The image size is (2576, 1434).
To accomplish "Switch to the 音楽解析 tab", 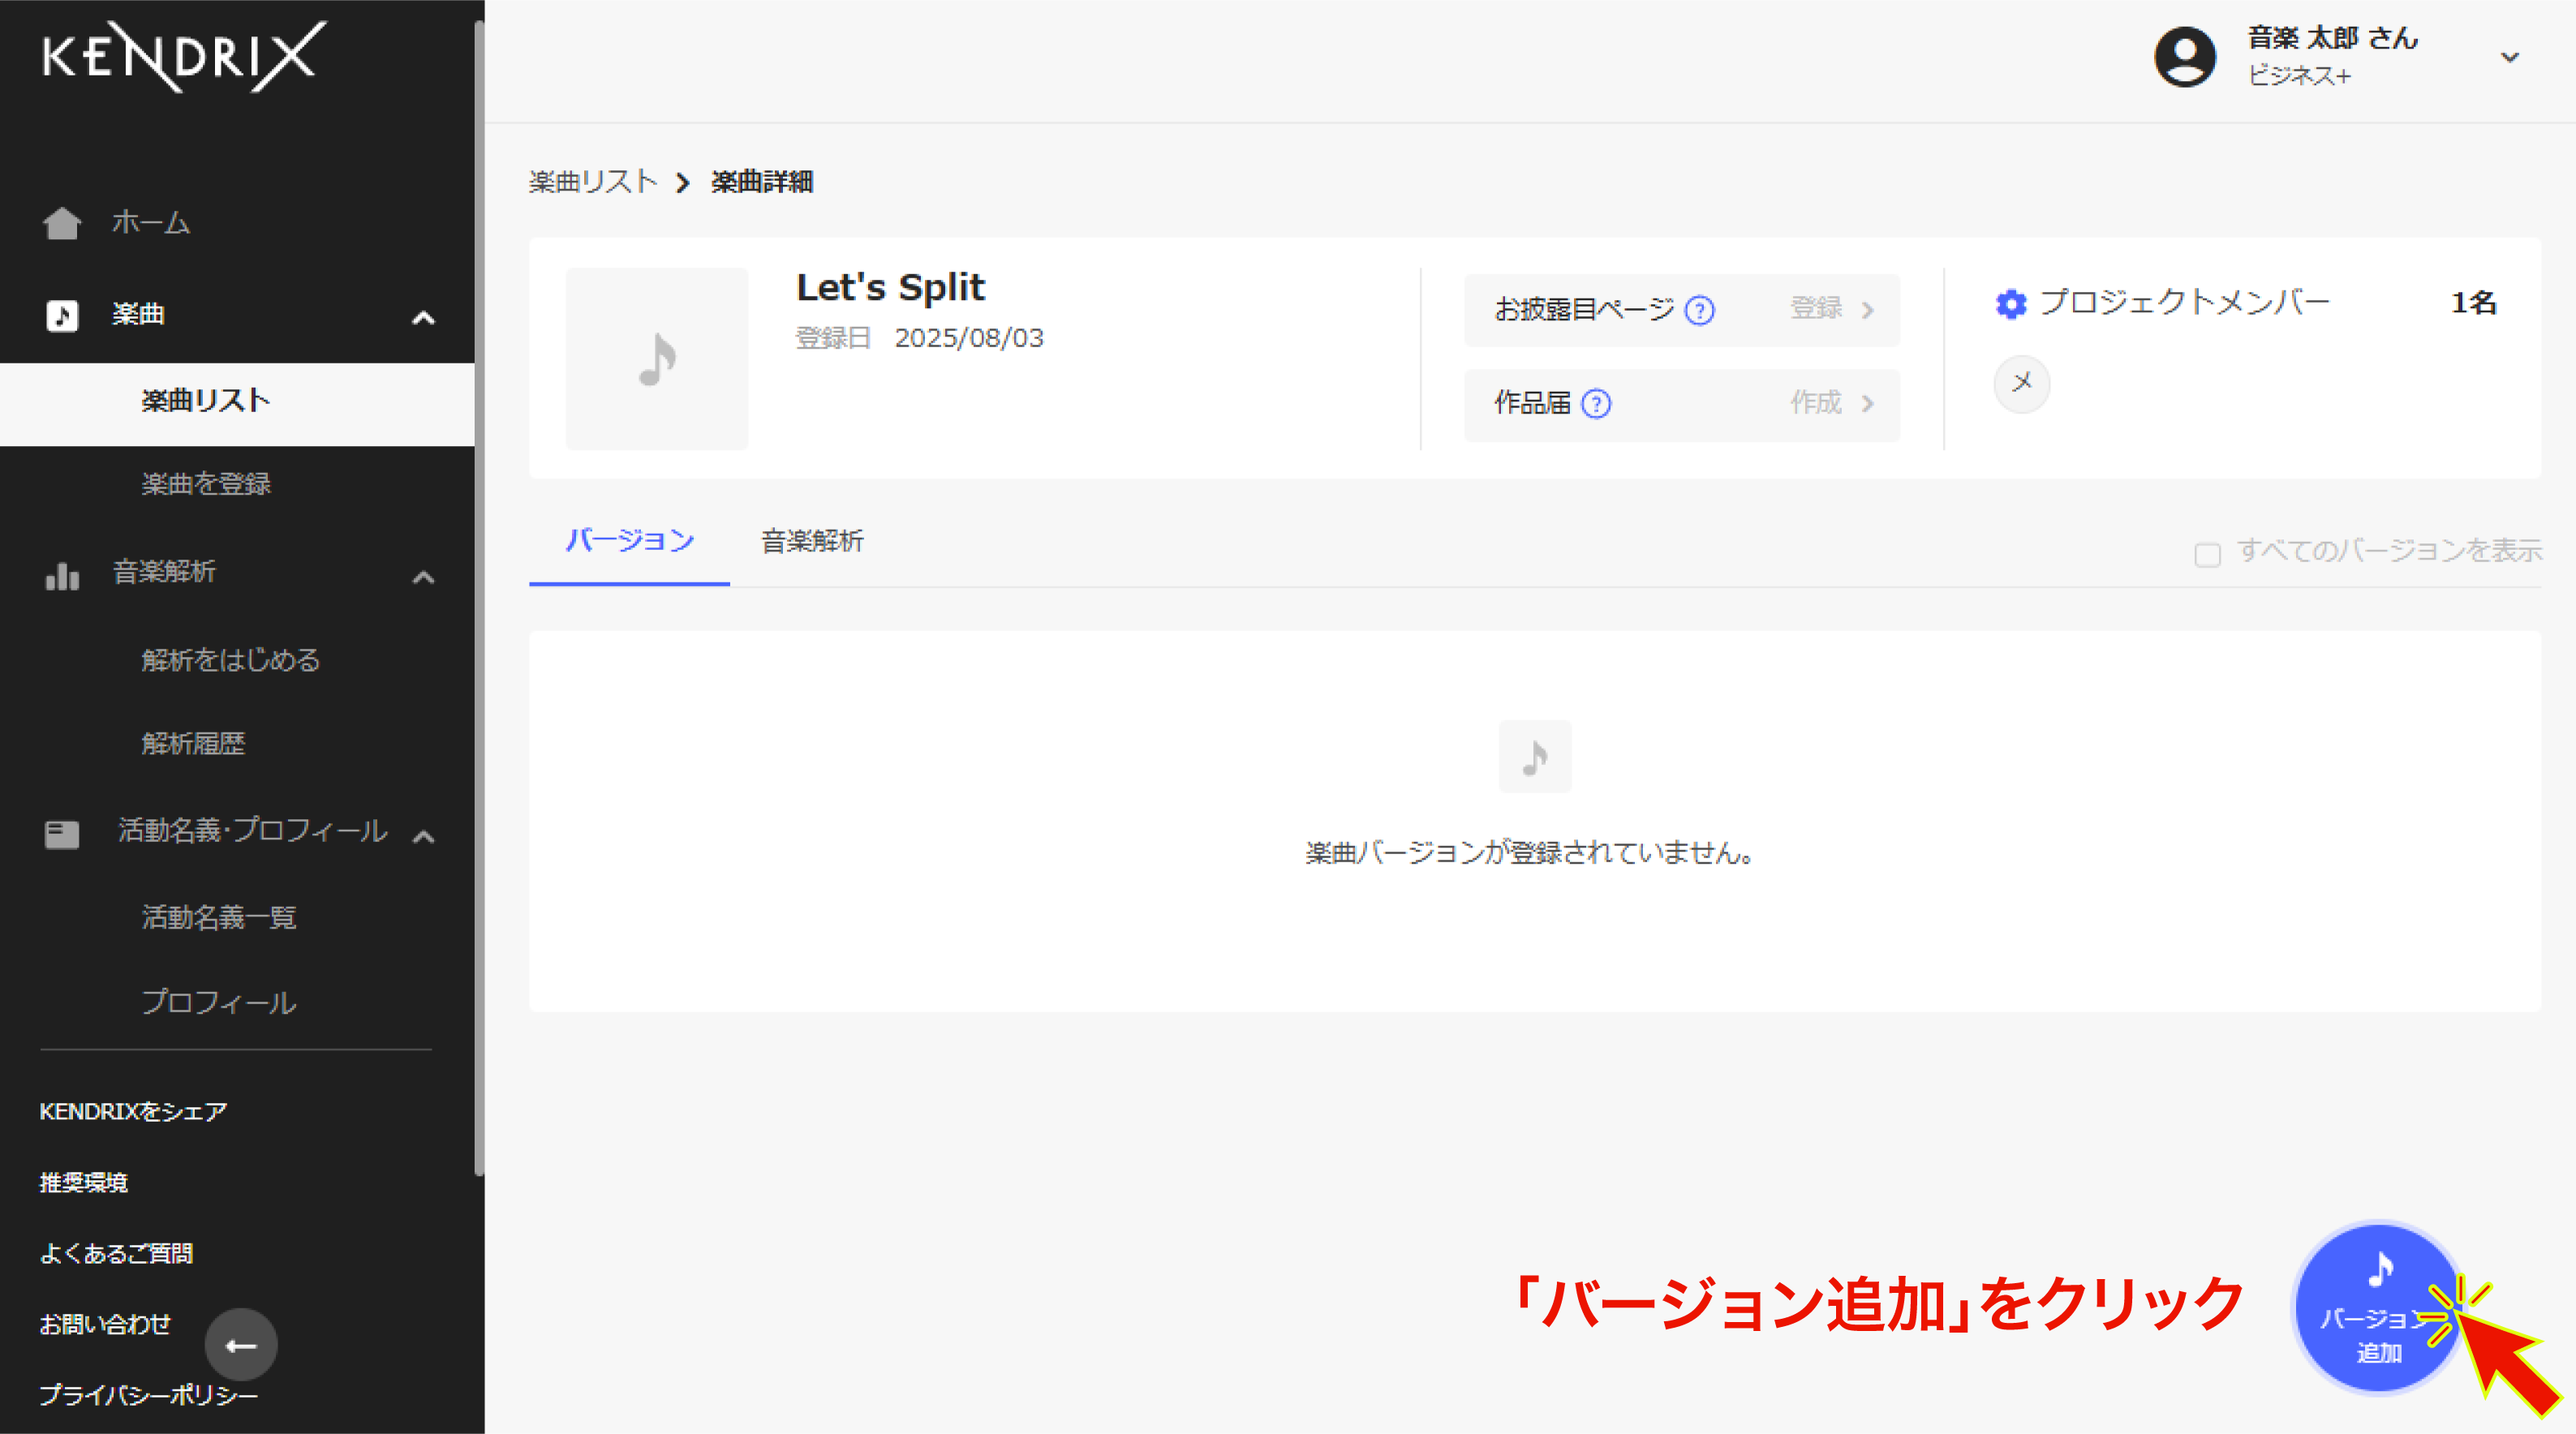I will click(812, 542).
